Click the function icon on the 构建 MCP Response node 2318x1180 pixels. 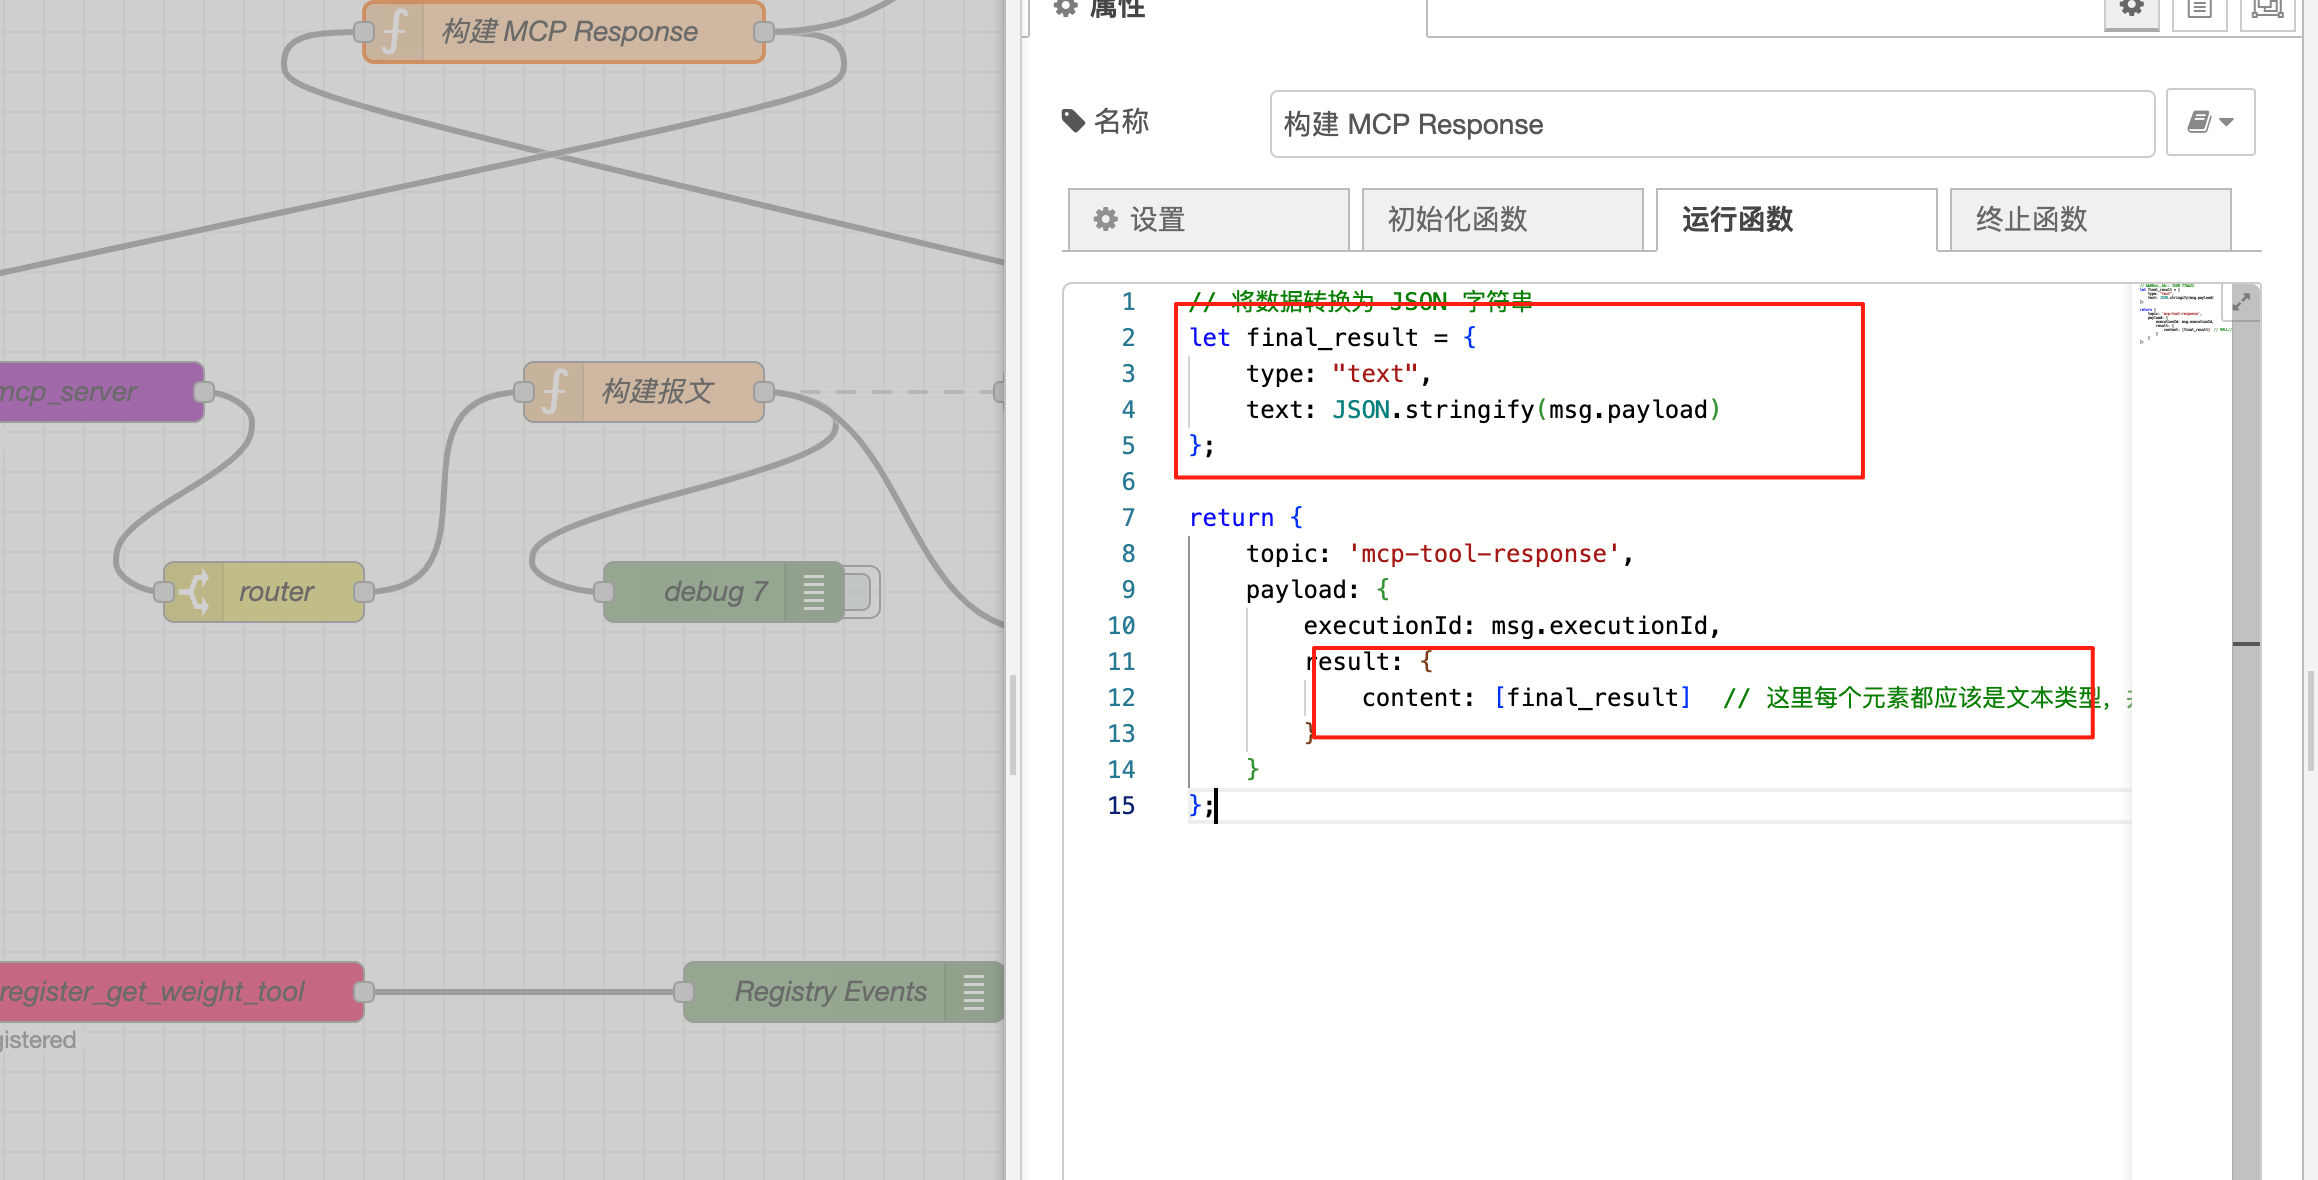coord(394,31)
